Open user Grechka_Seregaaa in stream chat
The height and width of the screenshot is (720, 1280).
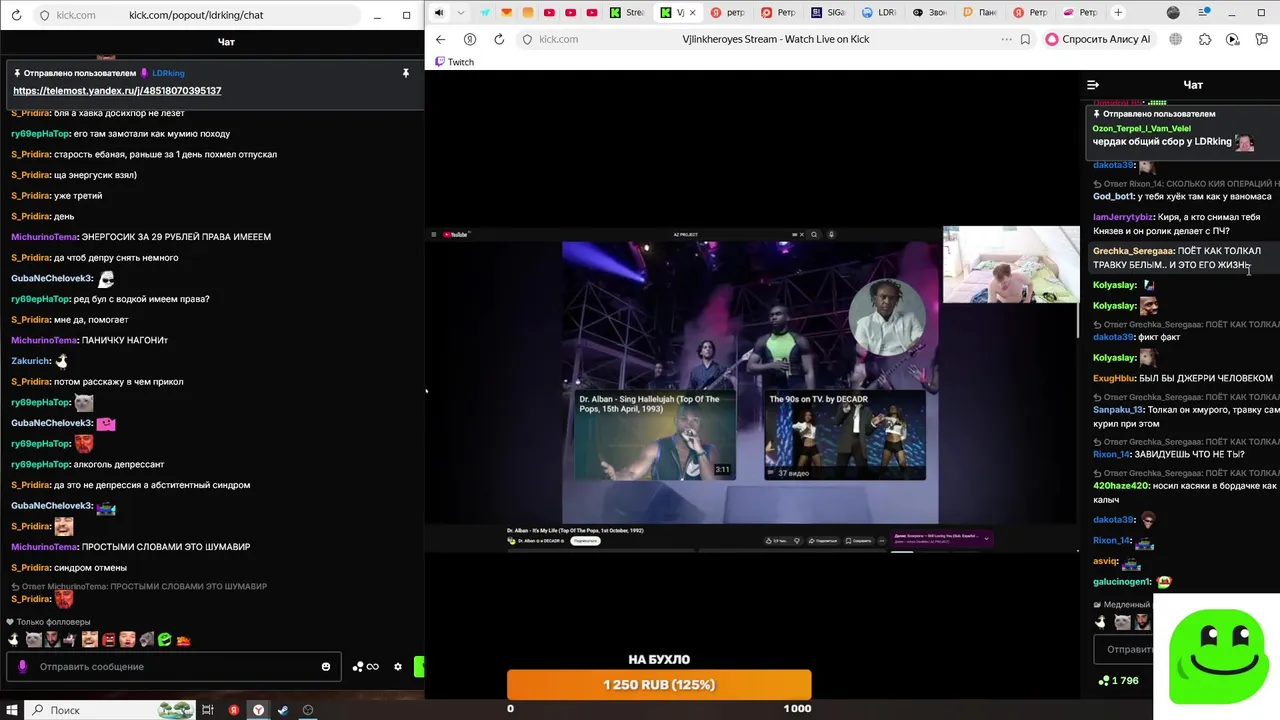point(1133,251)
